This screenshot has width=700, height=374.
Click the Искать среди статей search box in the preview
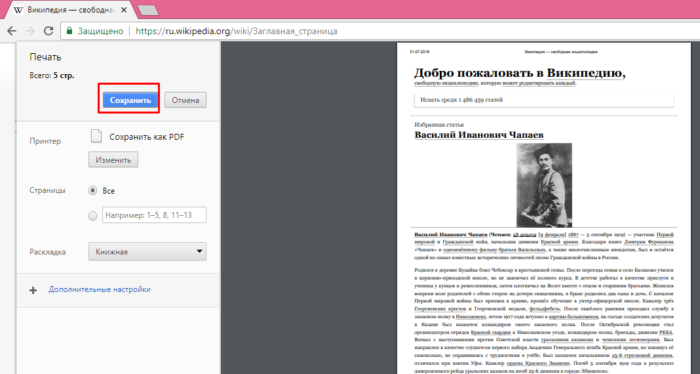click(x=544, y=100)
